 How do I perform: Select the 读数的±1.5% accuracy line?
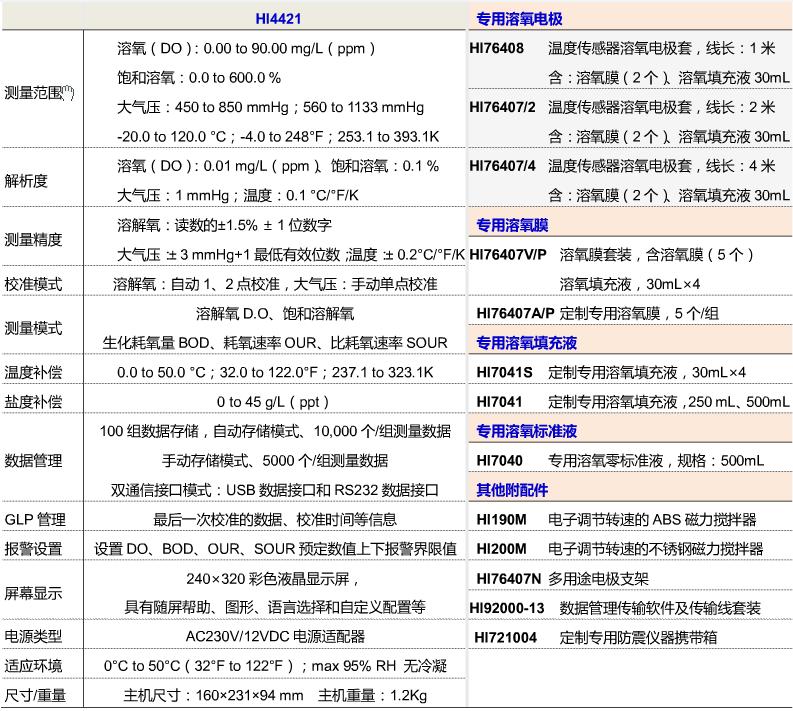(225, 225)
